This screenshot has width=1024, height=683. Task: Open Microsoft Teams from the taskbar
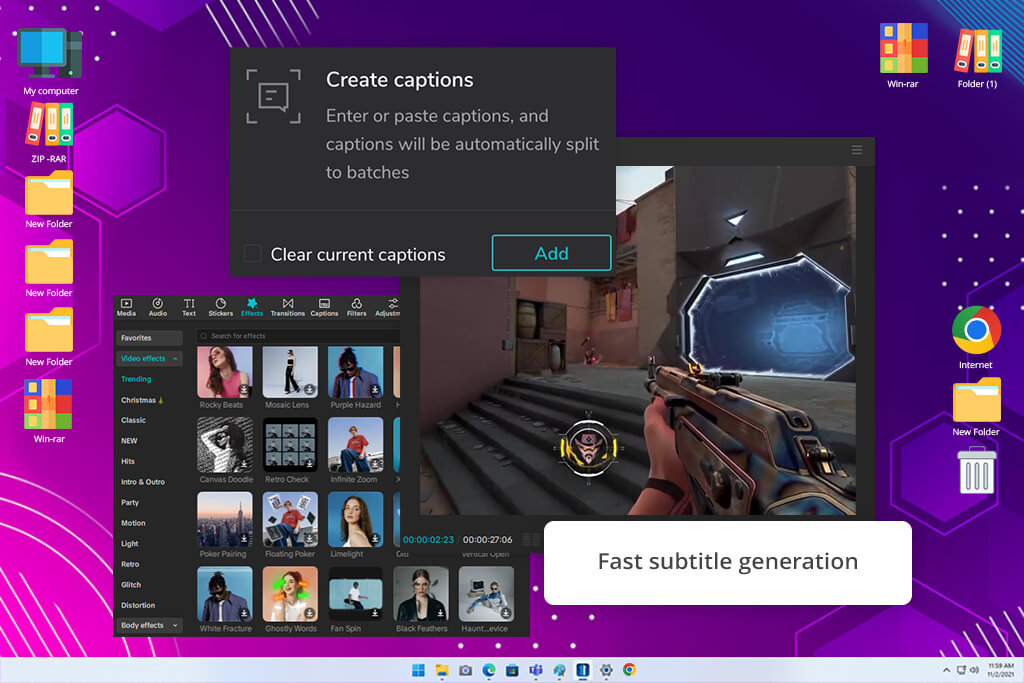point(536,670)
